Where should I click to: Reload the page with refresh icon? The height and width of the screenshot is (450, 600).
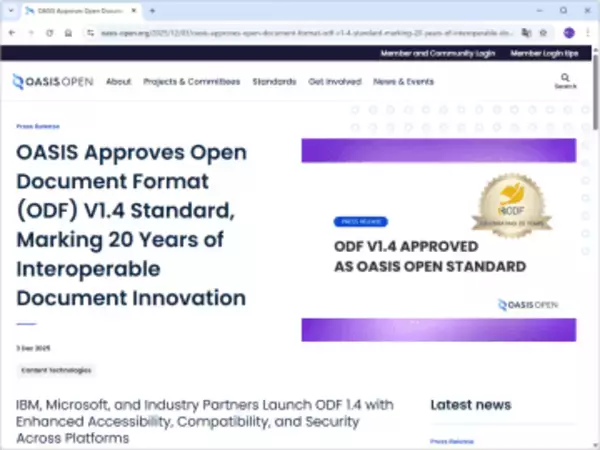tap(50, 33)
